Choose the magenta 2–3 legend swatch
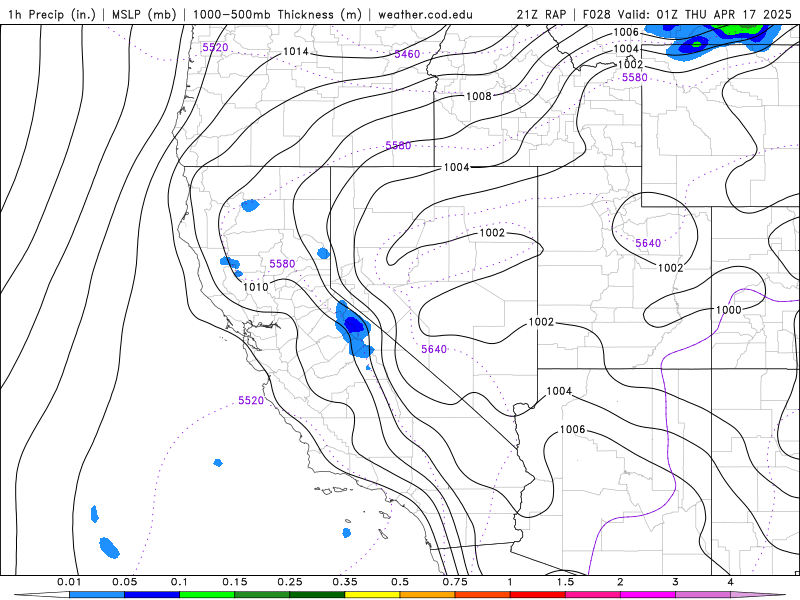800x600 pixels. [647, 595]
